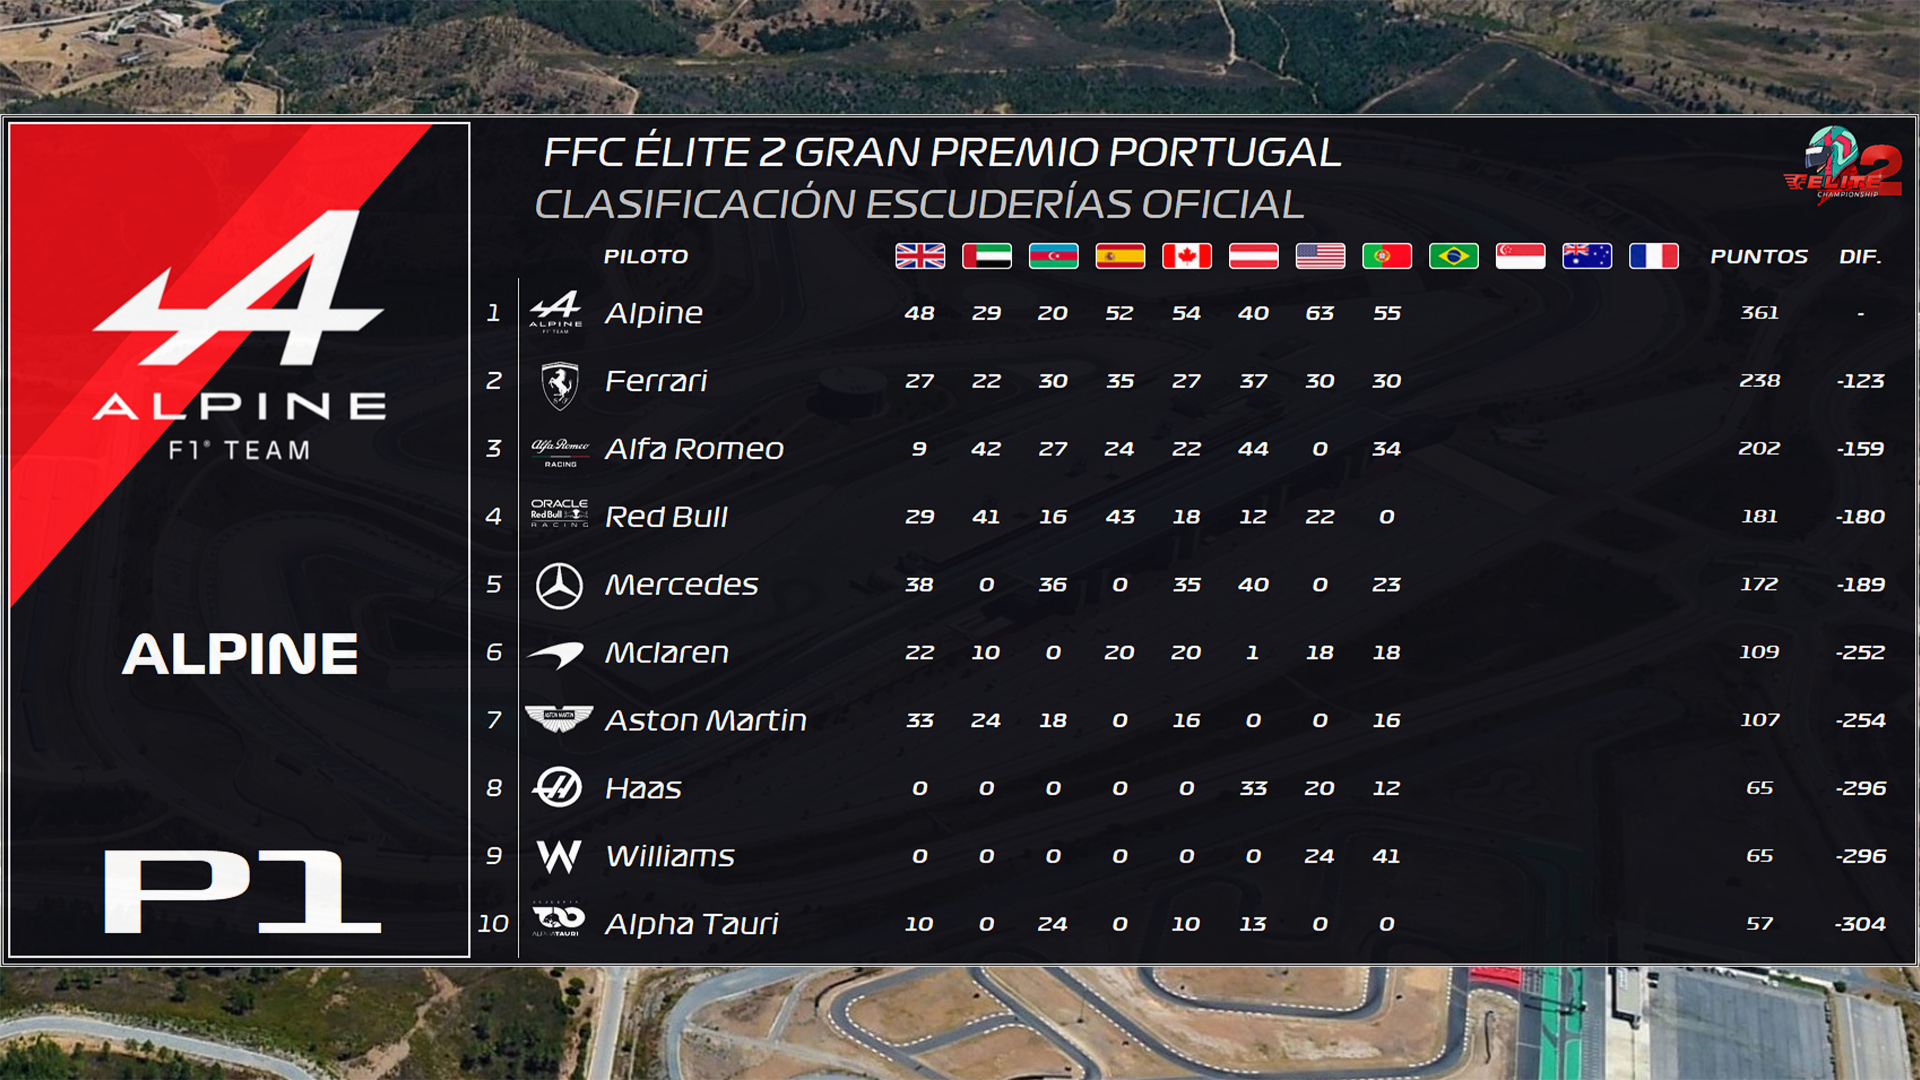Click the Mercedes star logo
Viewport: 1920px width, 1080px height.
coord(559,586)
